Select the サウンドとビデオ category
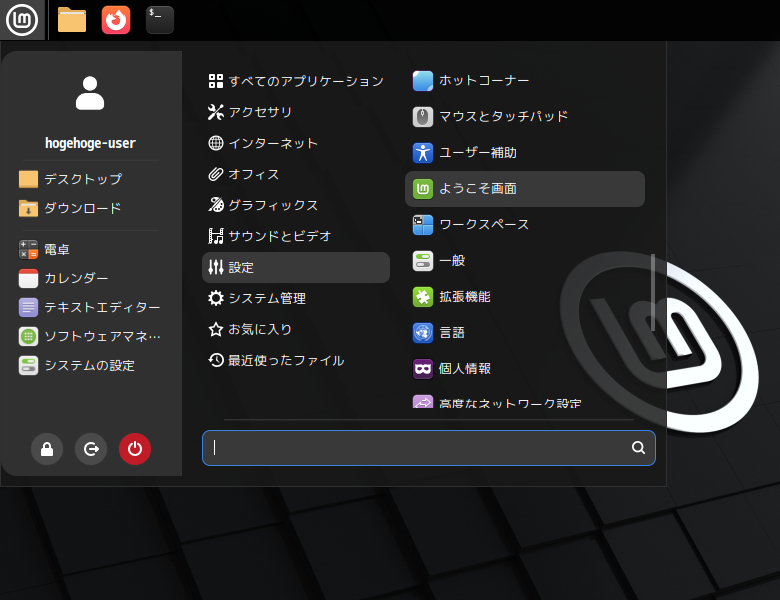The image size is (780, 600). [295, 236]
